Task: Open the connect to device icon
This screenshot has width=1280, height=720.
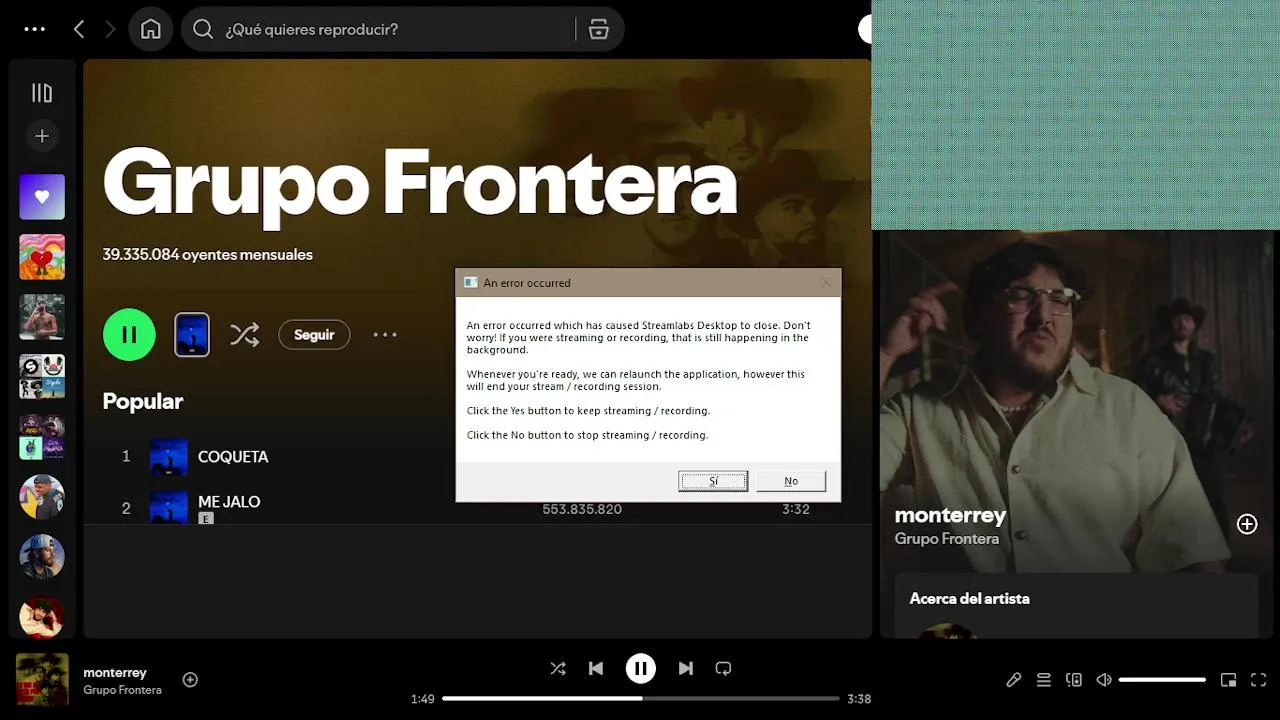Action: coord(1074,680)
